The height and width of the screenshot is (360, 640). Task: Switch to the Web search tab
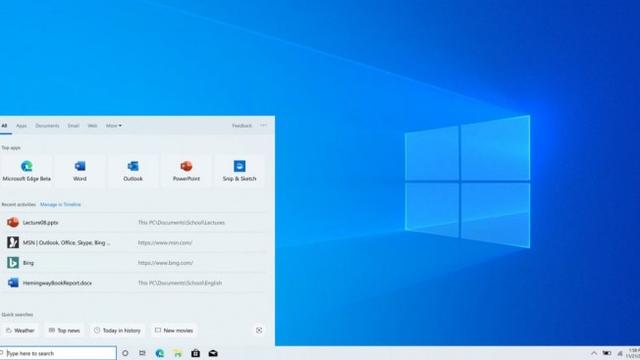coord(93,126)
